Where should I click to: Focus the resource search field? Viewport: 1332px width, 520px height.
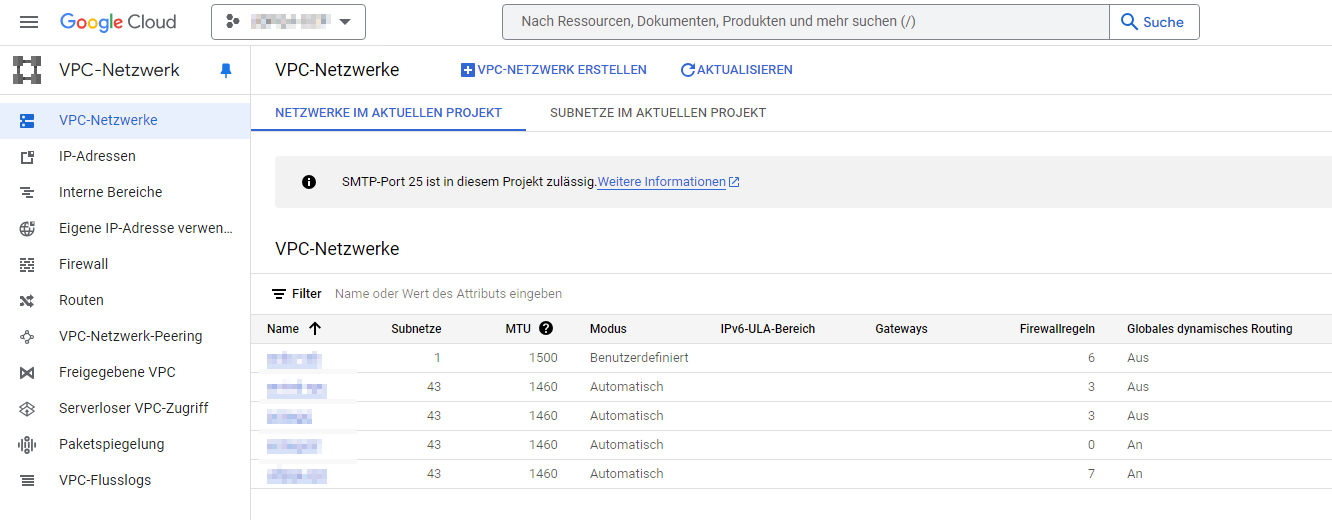806,22
